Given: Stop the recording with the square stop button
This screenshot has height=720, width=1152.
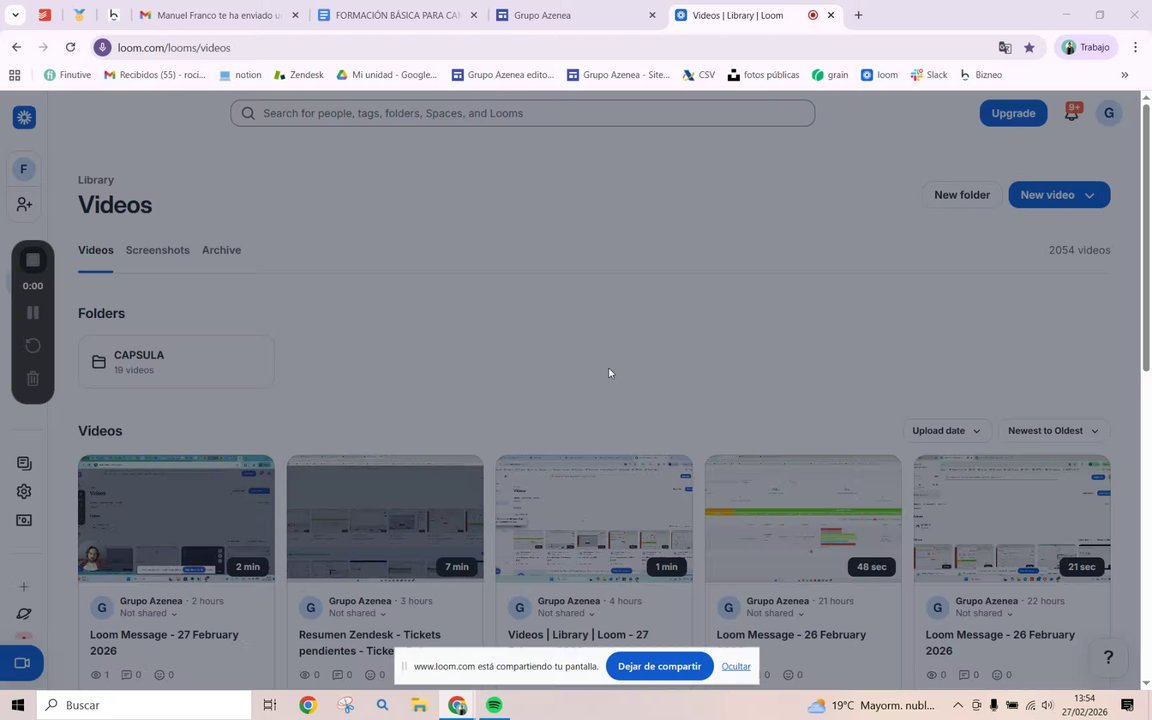Looking at the screenshot, I should pos(33,260).
